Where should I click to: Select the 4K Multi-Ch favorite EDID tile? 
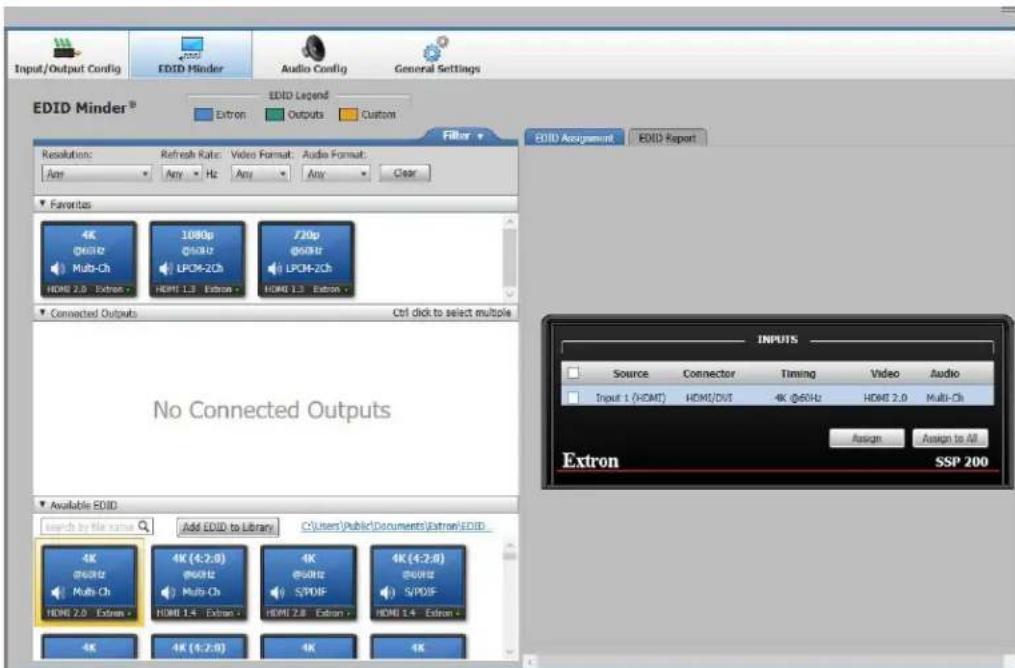click(89, 259)
